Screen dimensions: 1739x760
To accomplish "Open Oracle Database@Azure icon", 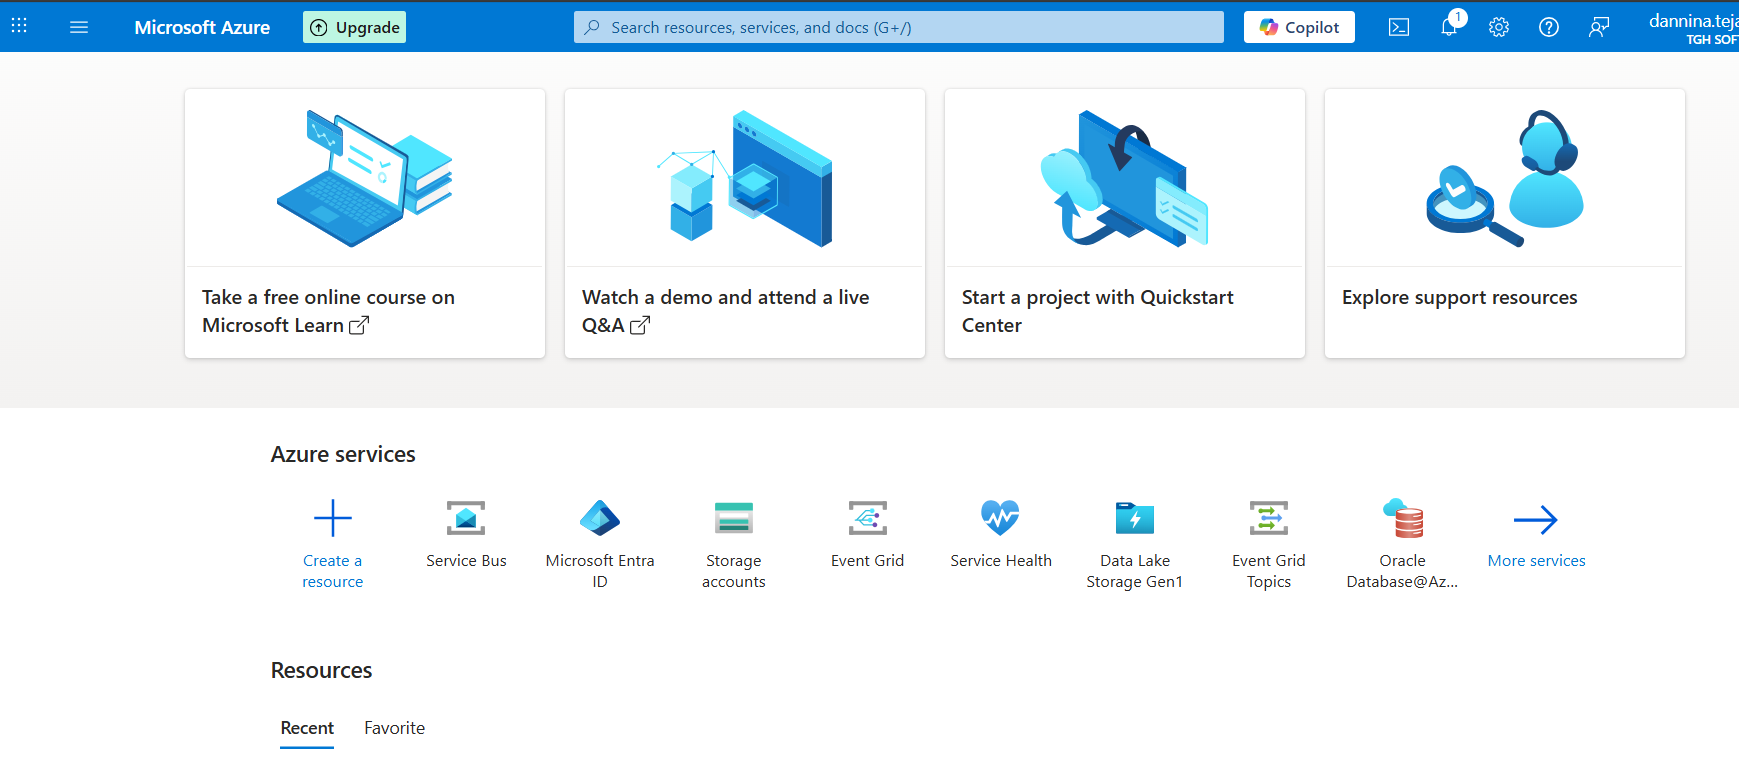I will pyautogui.click(x=1403, y=518).
